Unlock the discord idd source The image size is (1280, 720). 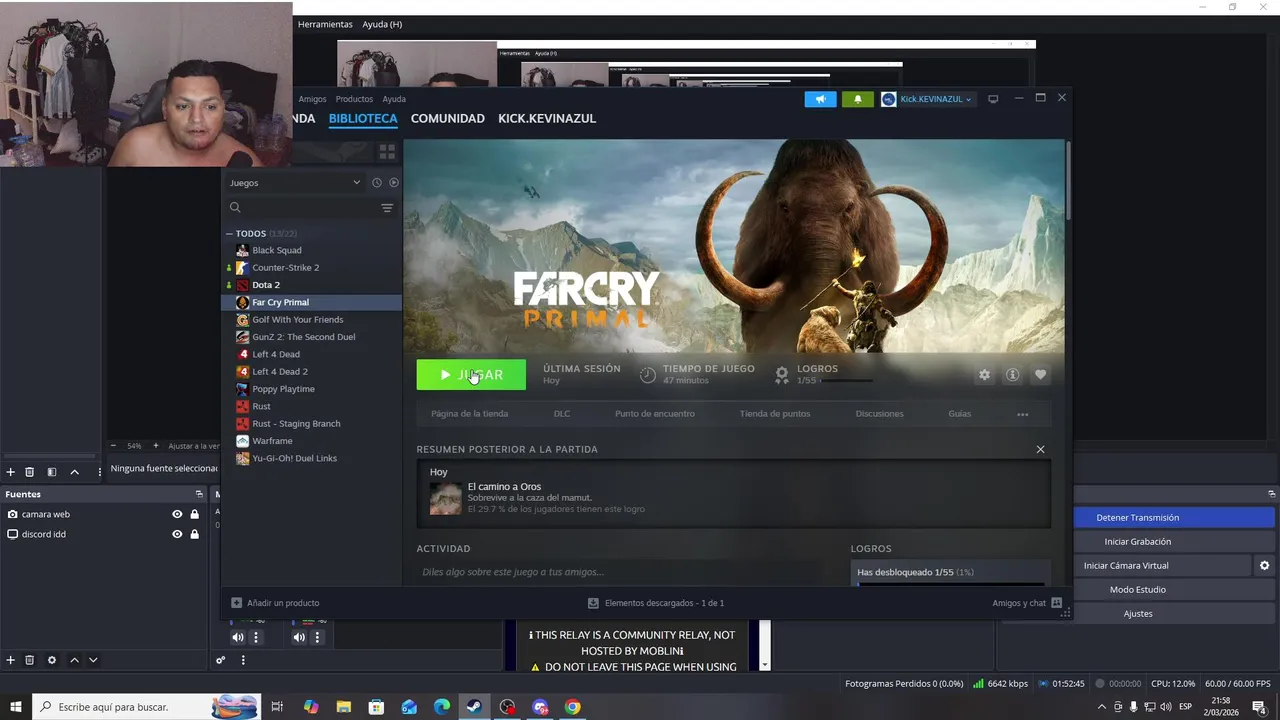[x=194, y=534]
